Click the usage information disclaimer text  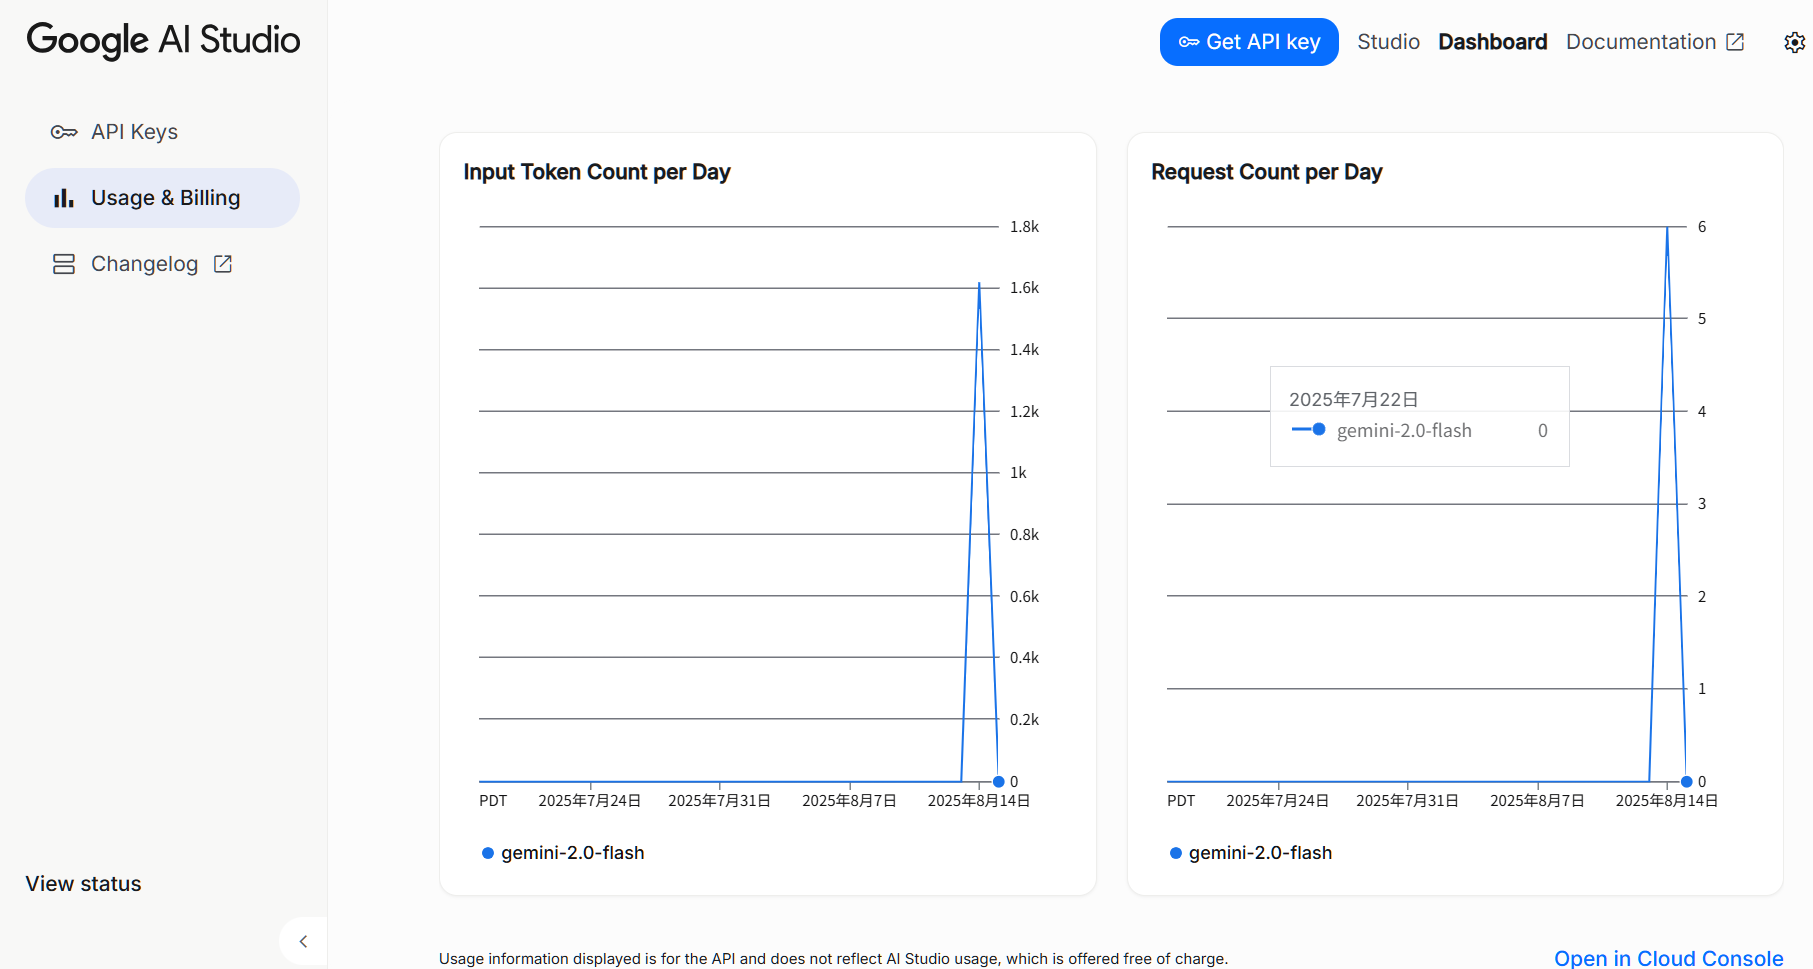pyautogui.click(x=833, y=958)
